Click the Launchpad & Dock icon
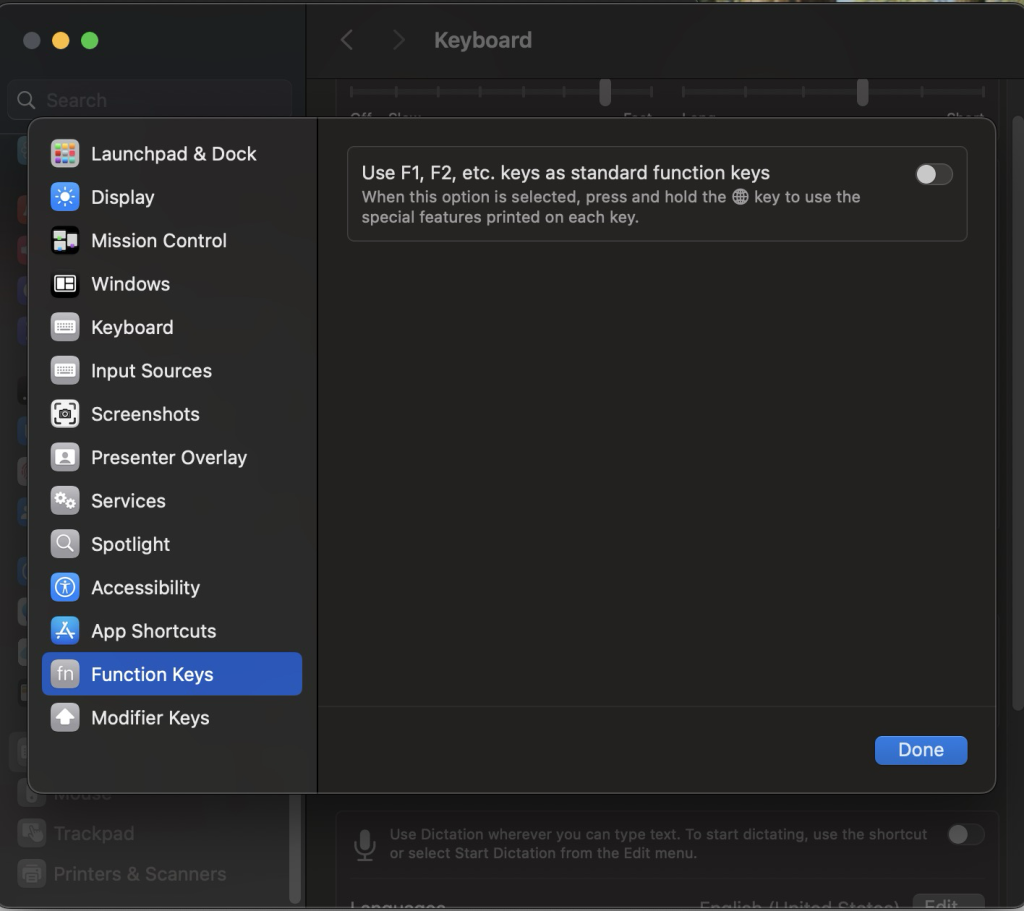Screen dimensions: 1024x911 click(x=65, y=154)
